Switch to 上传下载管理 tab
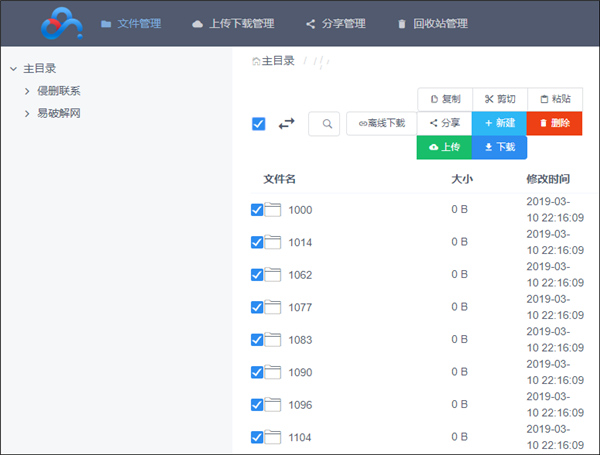Viewport: 600px width, 455px height. (x=233, y=23)
